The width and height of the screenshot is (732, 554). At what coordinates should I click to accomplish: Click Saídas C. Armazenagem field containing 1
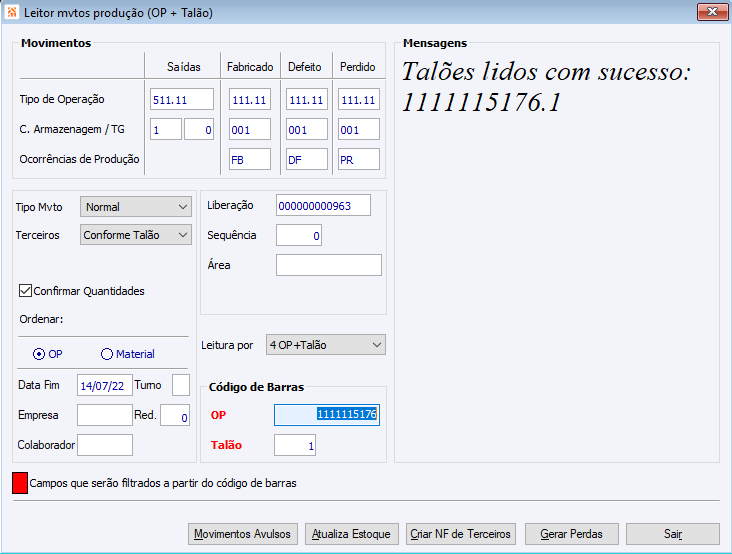click(x=166, y=129)
